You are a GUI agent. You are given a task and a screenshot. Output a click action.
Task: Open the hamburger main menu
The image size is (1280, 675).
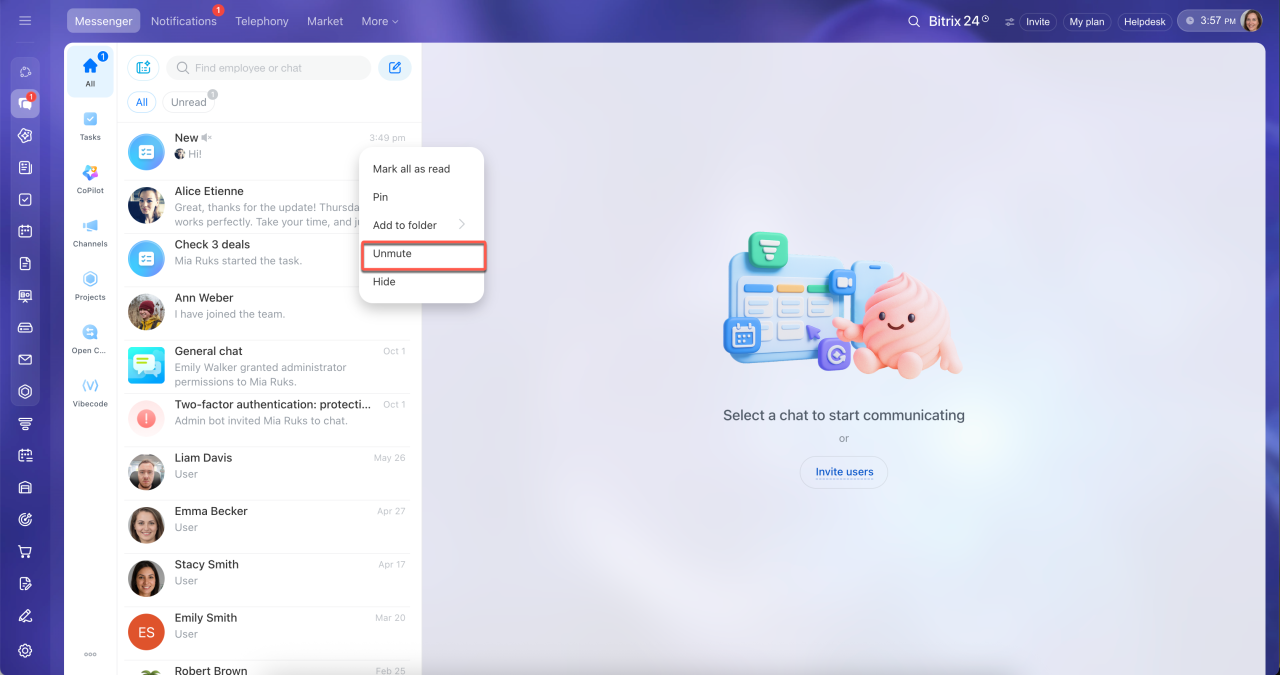[x=25, y=21]
